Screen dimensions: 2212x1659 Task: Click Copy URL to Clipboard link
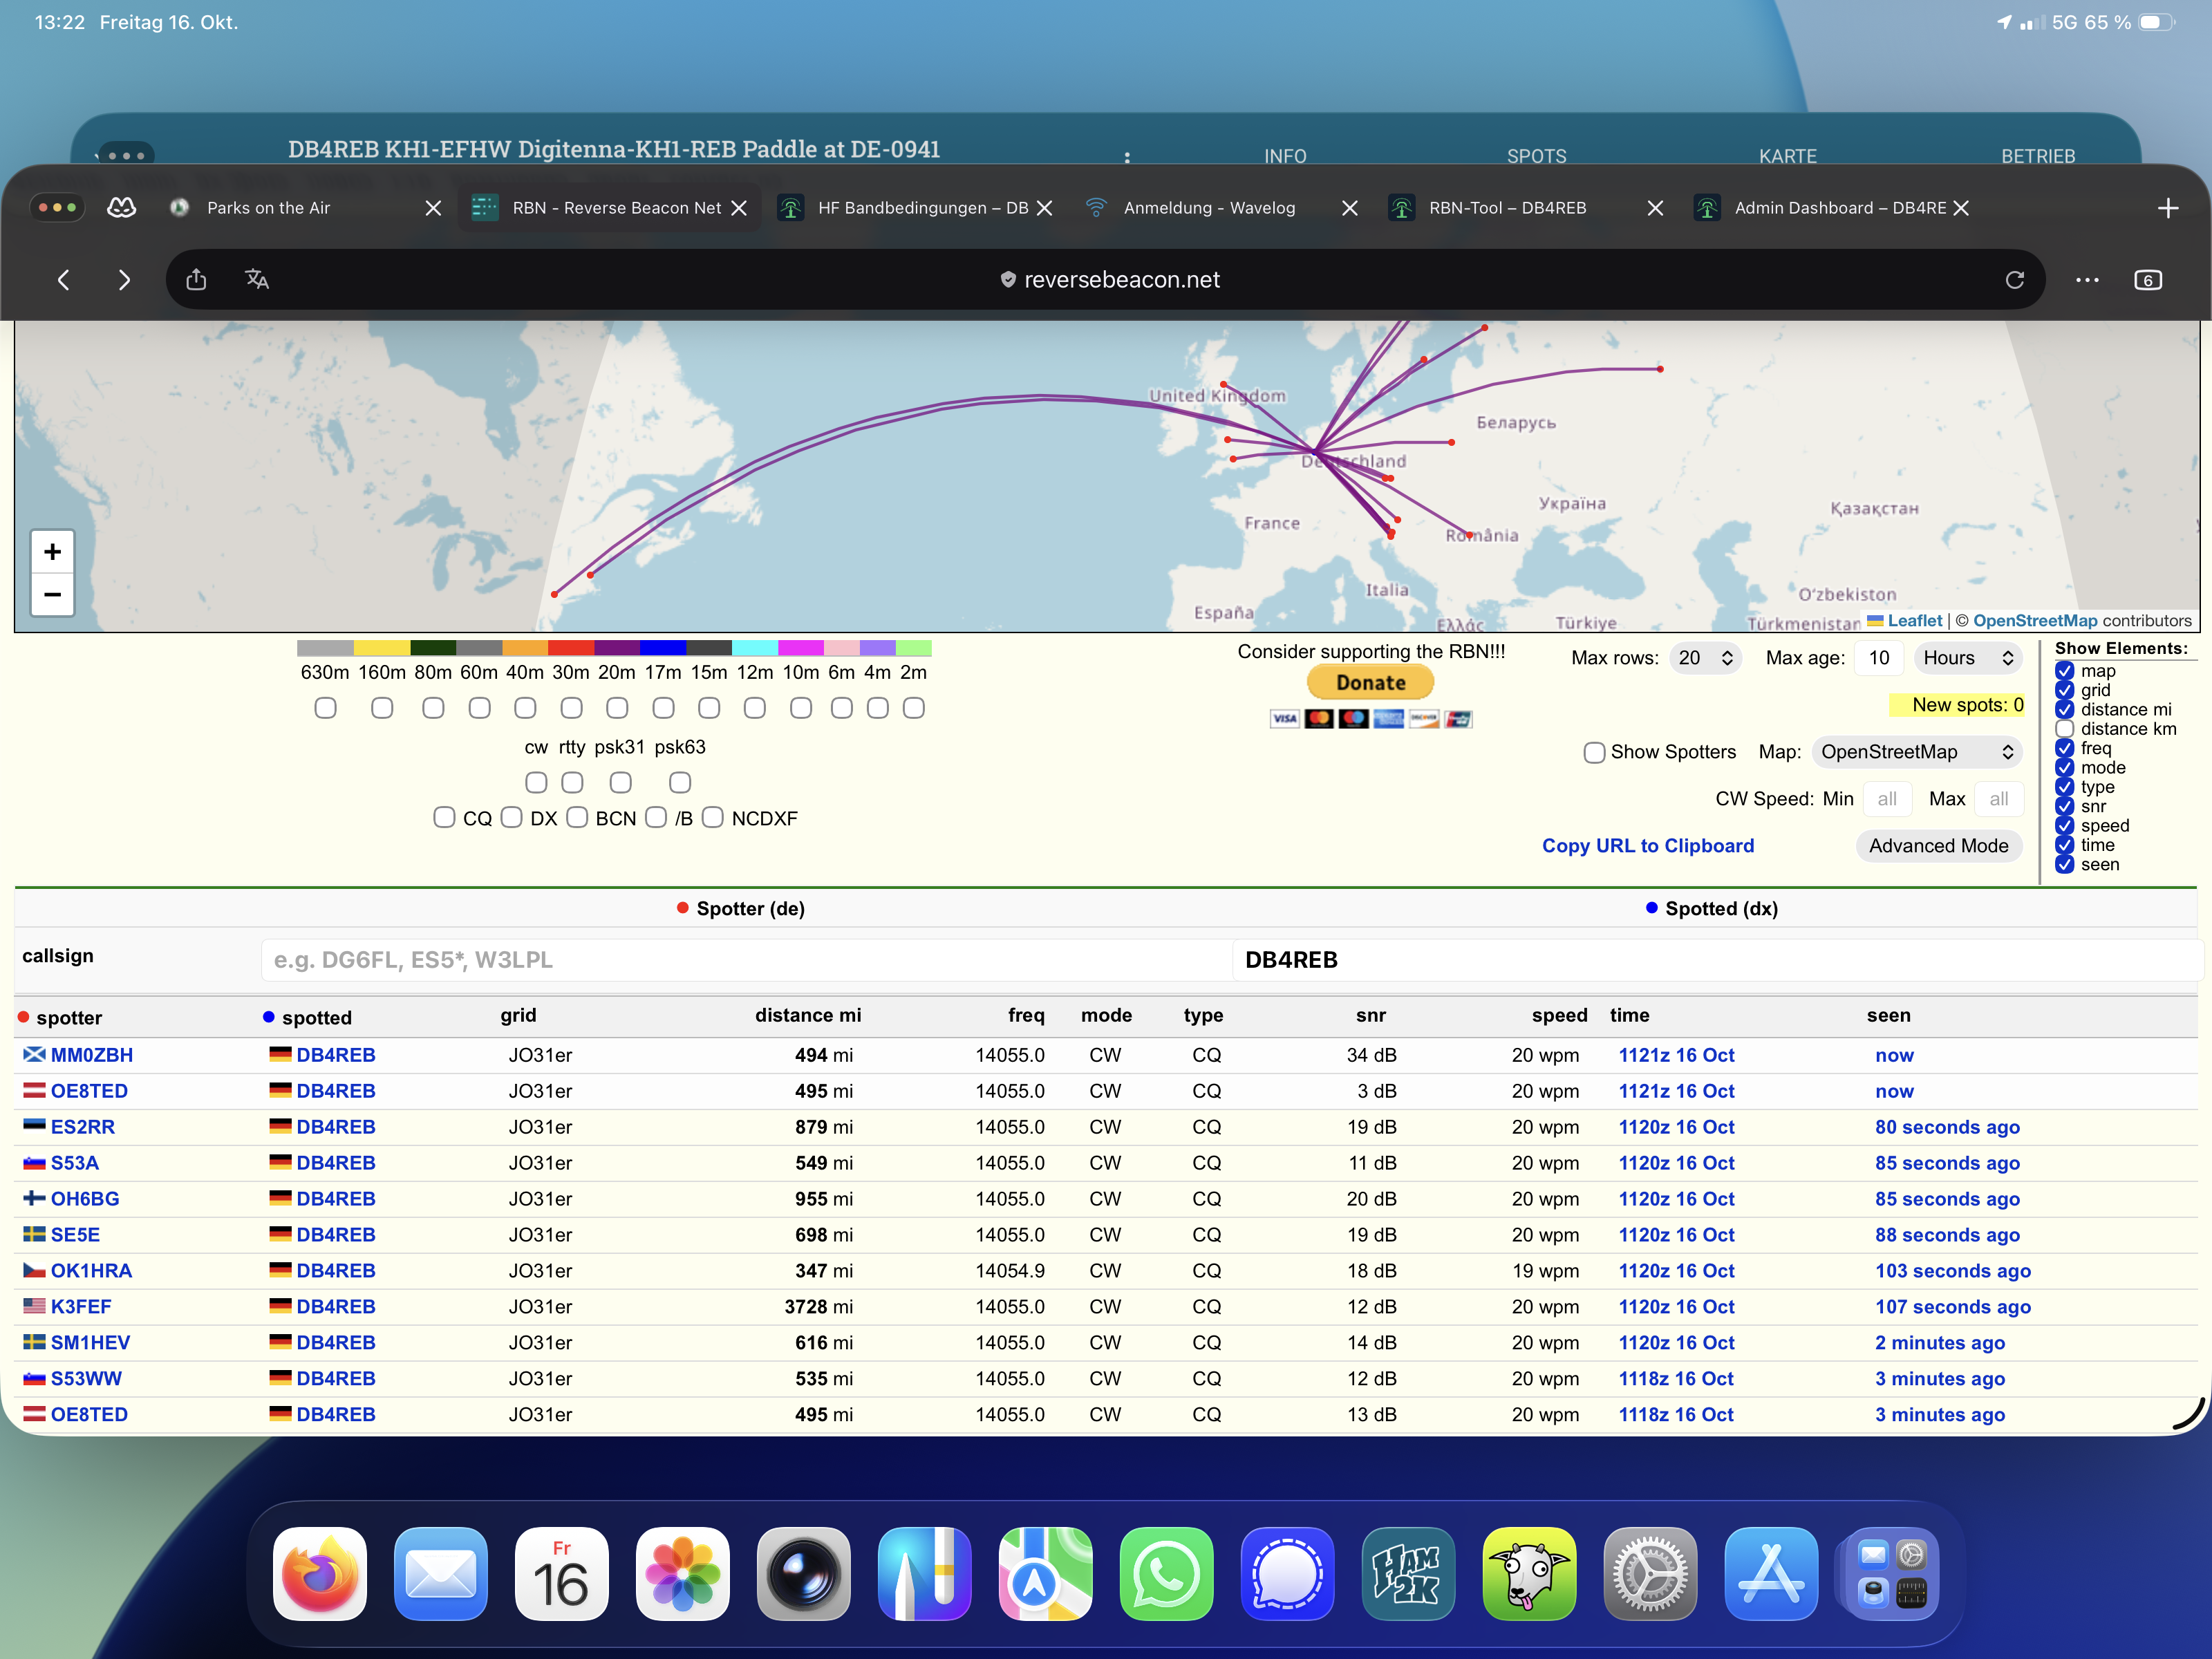(1648, 846)
